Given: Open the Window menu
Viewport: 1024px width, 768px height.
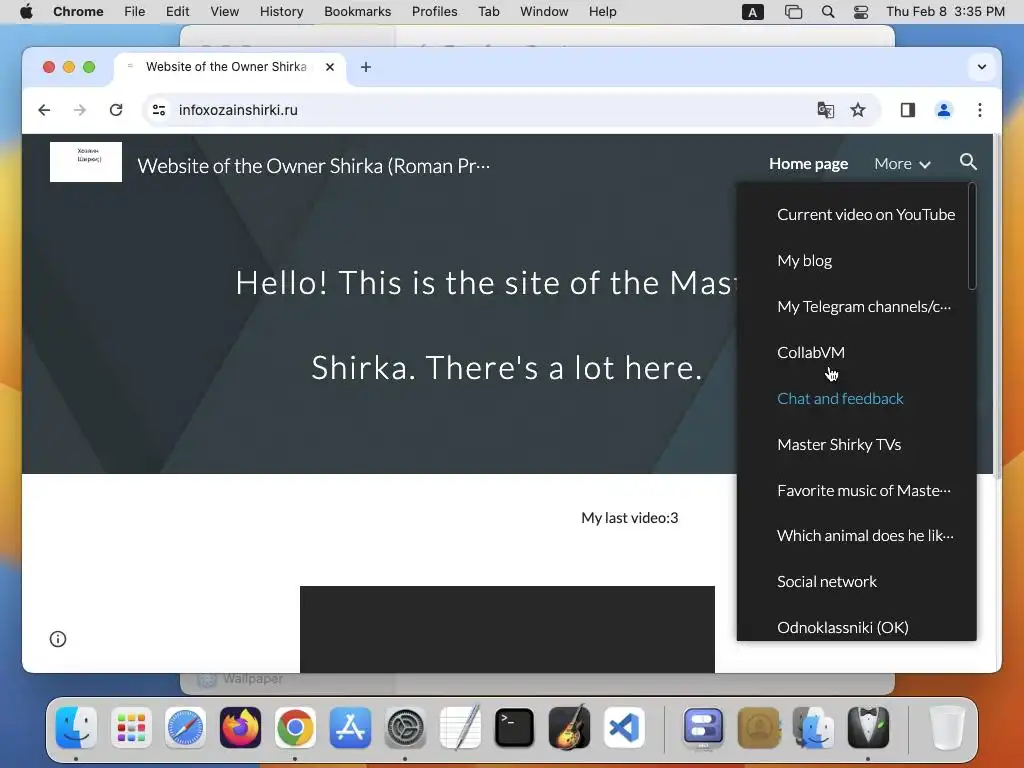Looking at the screenshot, I should [544, 12].
